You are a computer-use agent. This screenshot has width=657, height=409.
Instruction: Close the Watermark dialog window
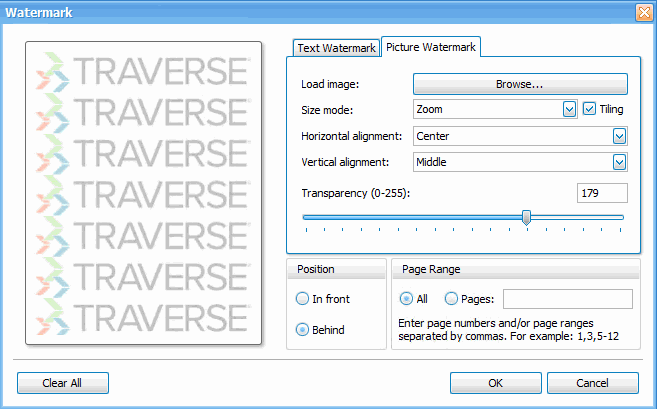pos(644,12)
